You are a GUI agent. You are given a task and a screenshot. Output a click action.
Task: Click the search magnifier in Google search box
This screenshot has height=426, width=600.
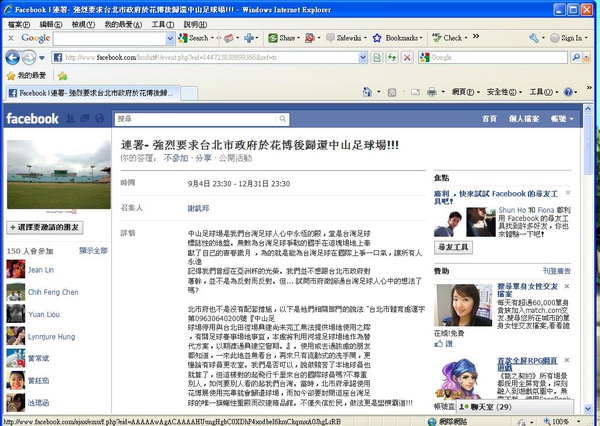coord(576,58)
